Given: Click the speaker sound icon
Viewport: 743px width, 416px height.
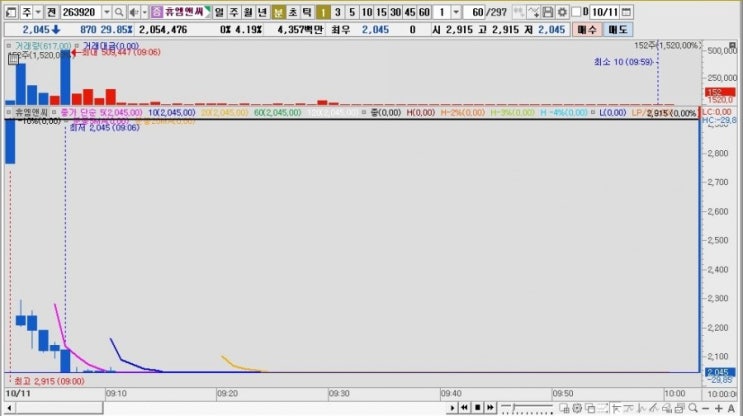Looking at the screenshot, I should click(134, 12).
